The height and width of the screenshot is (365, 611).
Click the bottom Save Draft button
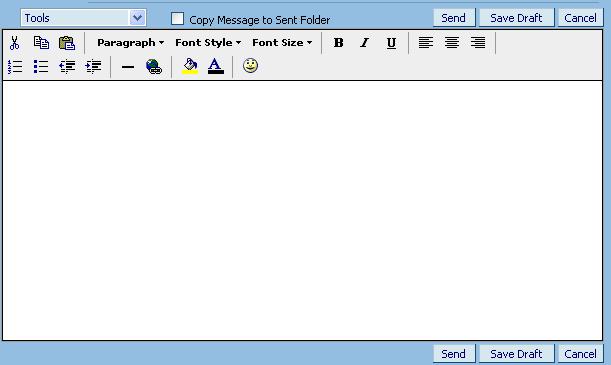click(516, 354)
